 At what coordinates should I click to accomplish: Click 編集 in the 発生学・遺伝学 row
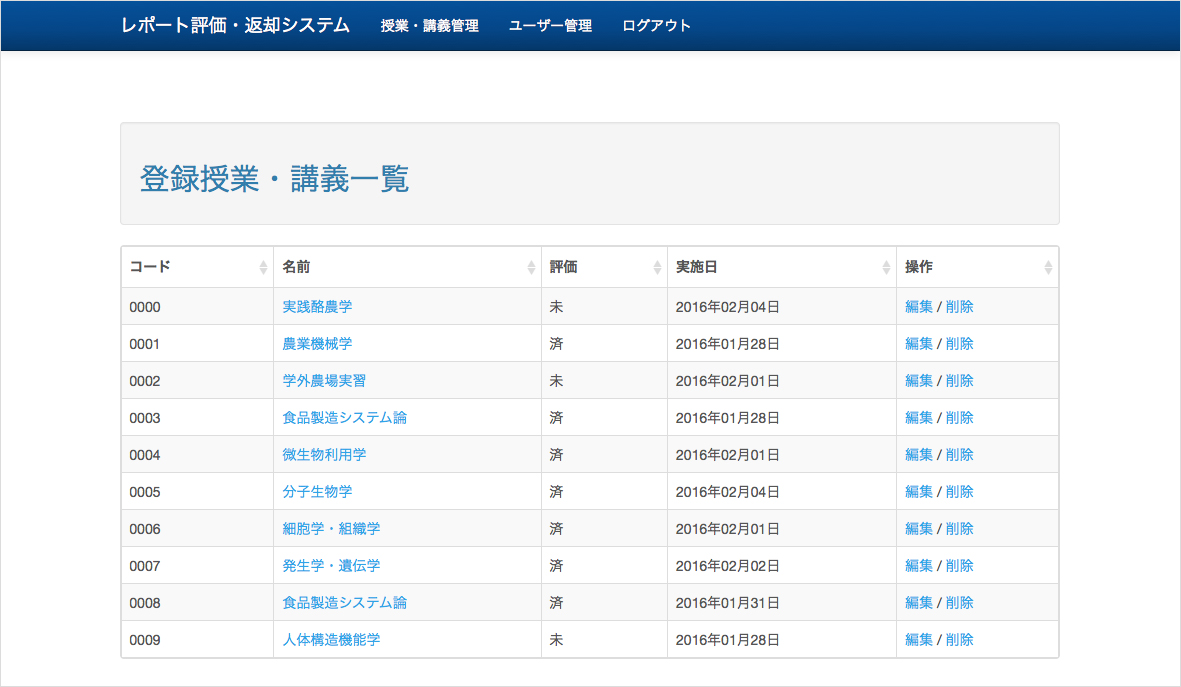[918, 566]
